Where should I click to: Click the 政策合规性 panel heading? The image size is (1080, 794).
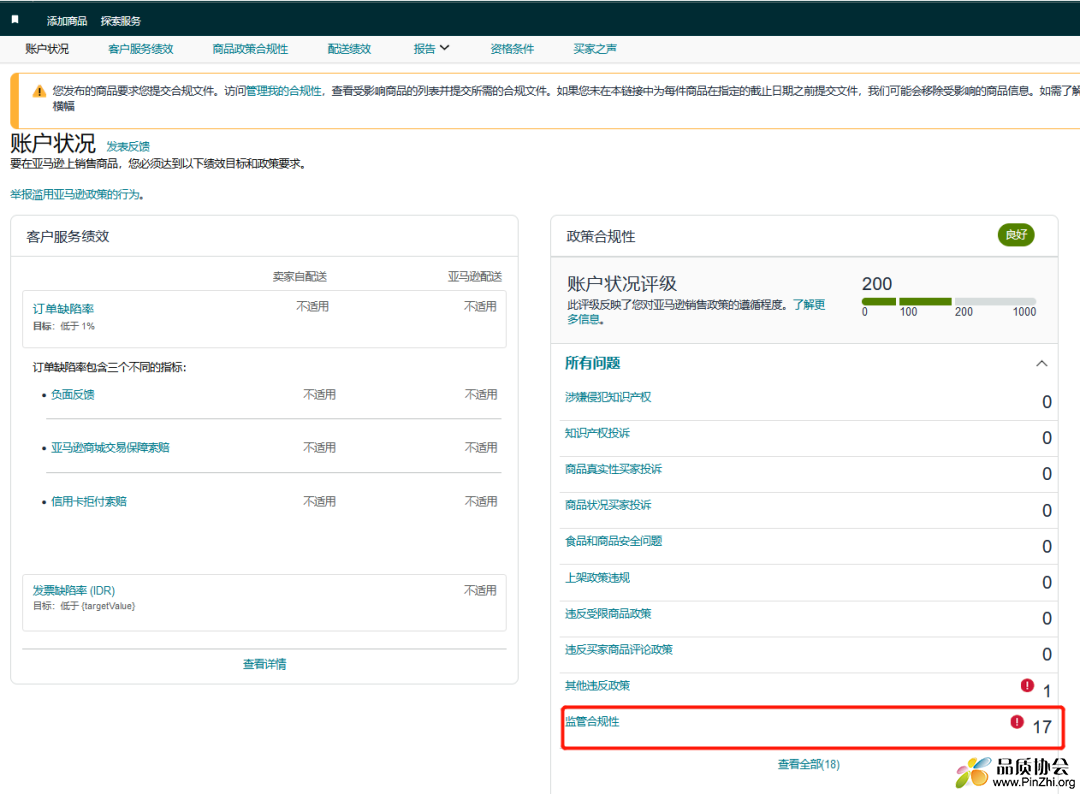[x=601, y=237]
